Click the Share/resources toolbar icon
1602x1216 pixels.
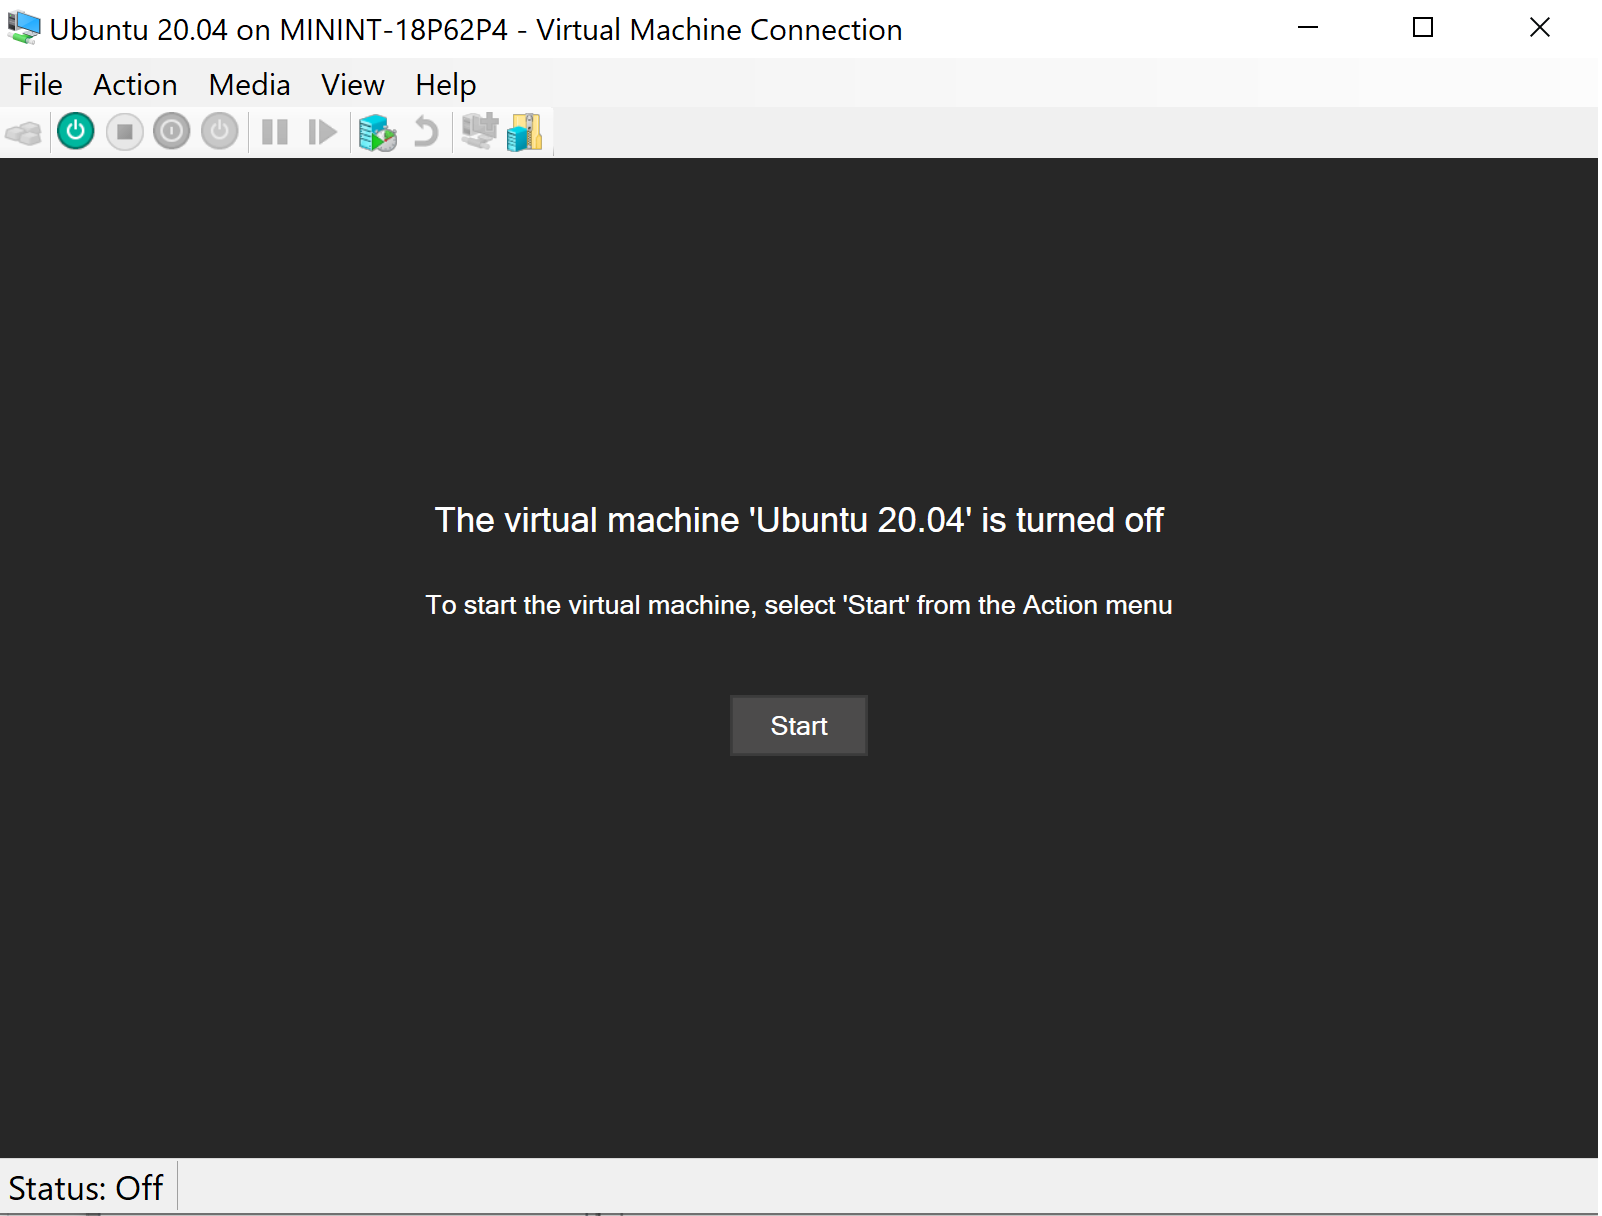[x=524, y=132]
